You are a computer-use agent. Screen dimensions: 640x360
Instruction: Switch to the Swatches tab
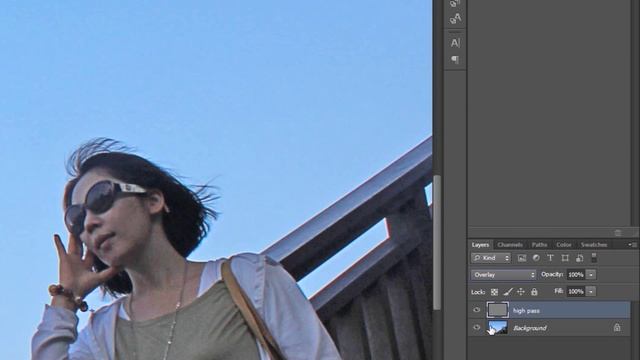pyautogui.click(x=594, y=244)
